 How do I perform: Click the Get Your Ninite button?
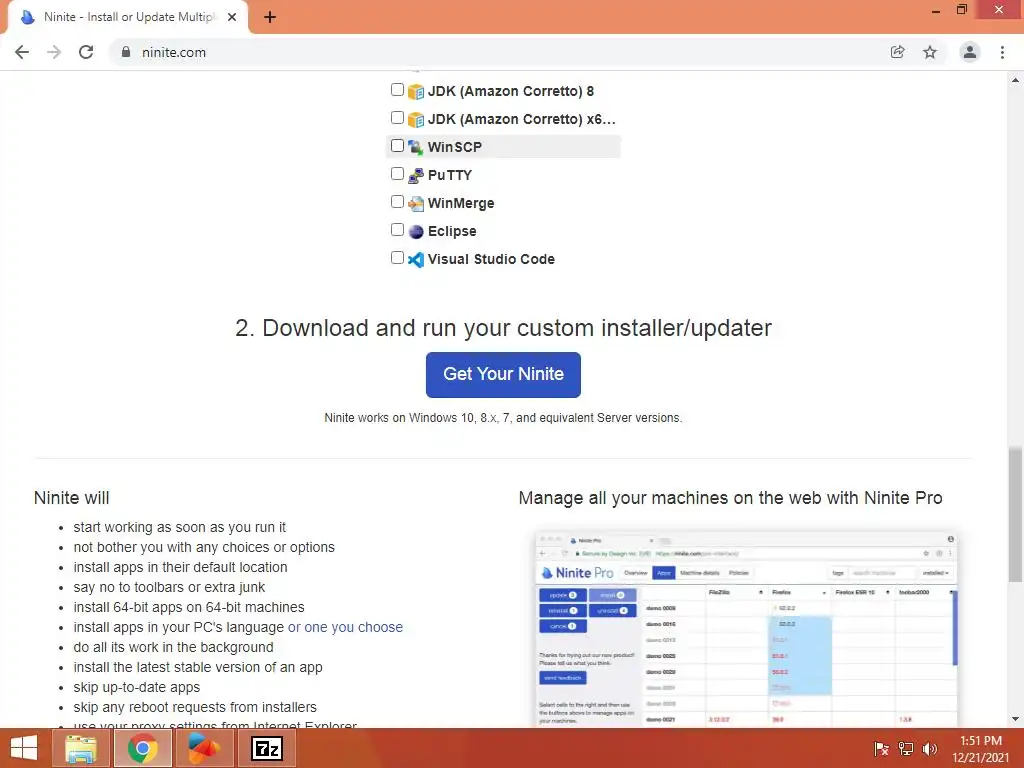[x=503, y=375]
